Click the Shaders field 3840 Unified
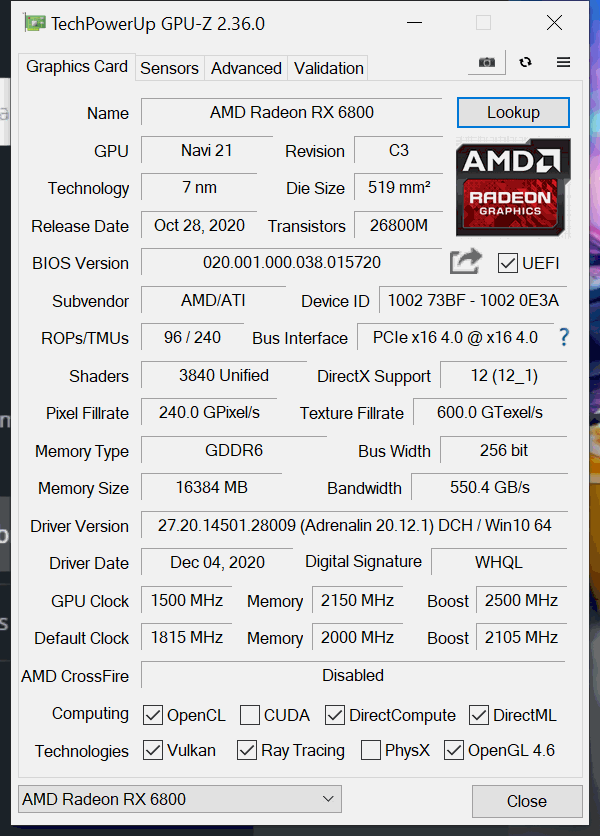The width and height of the screenshot is (600, 836). point(224,375)
